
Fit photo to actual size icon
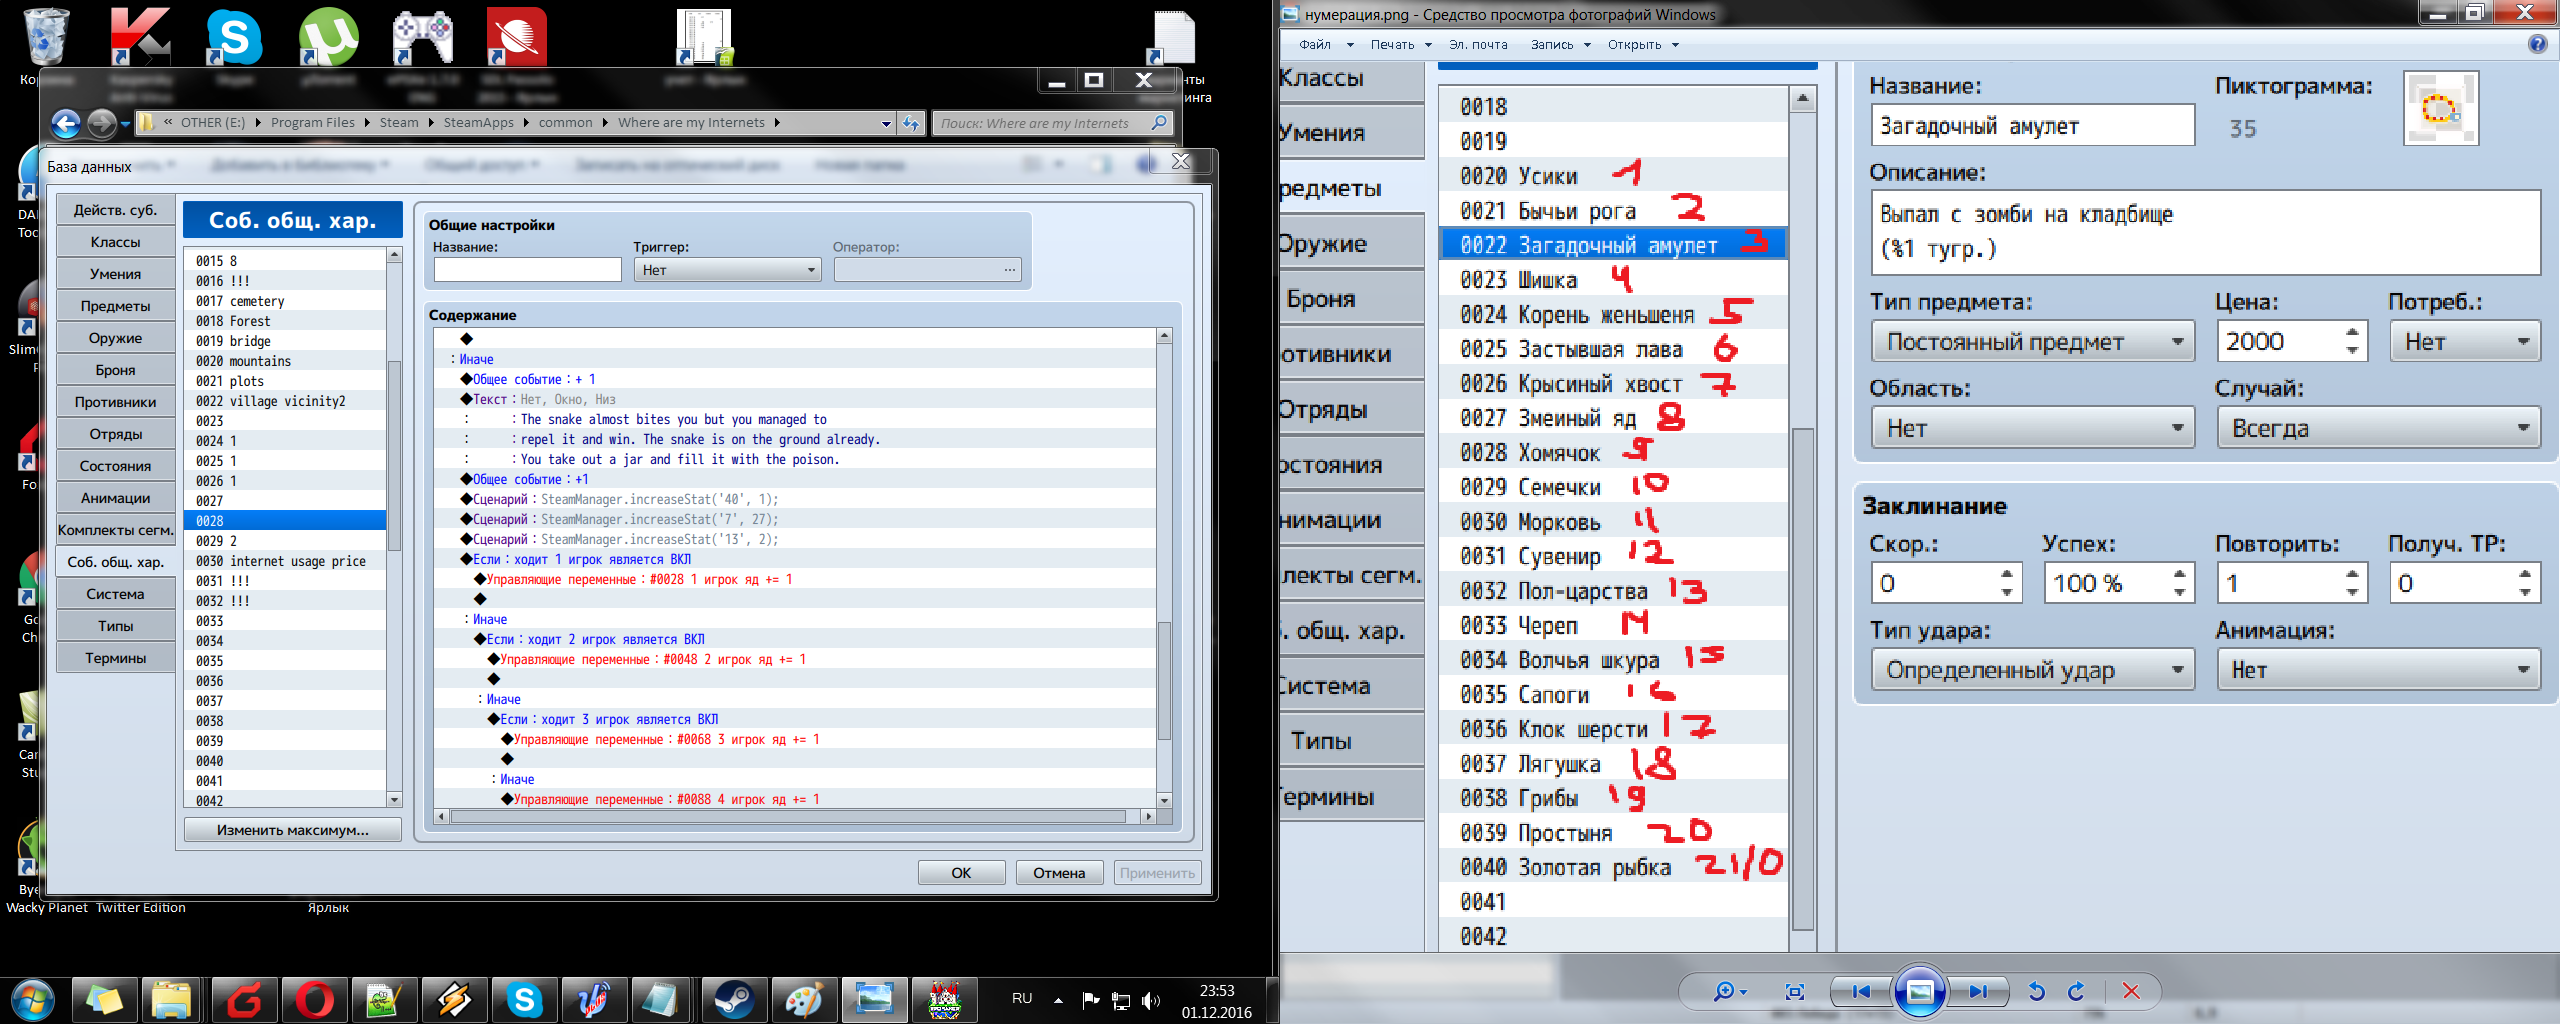click(x=1794, y=991)
